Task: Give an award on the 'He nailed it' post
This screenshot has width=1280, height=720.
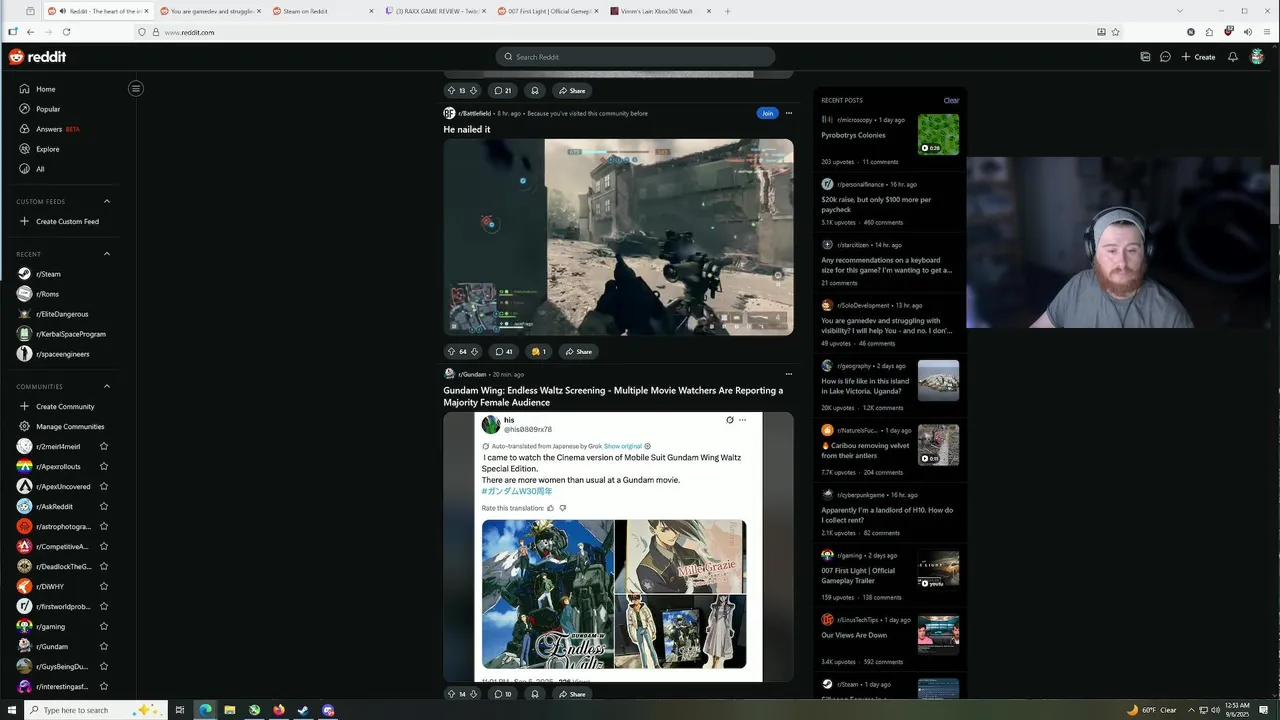Action: [x=539, y=352]
